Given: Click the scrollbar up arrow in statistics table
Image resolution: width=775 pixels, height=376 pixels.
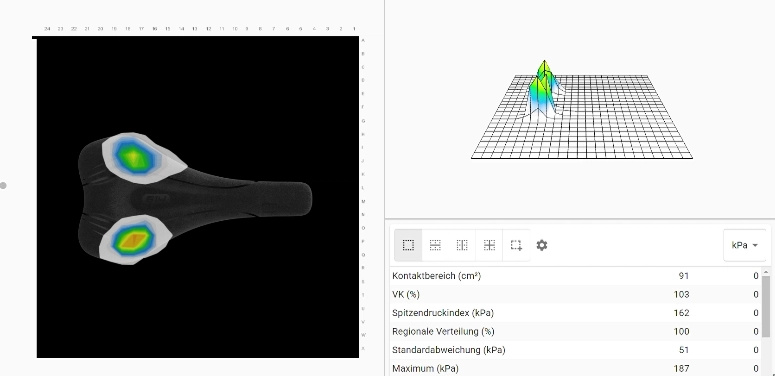Looking at the screenshot, I should click(x=766, y=272).
